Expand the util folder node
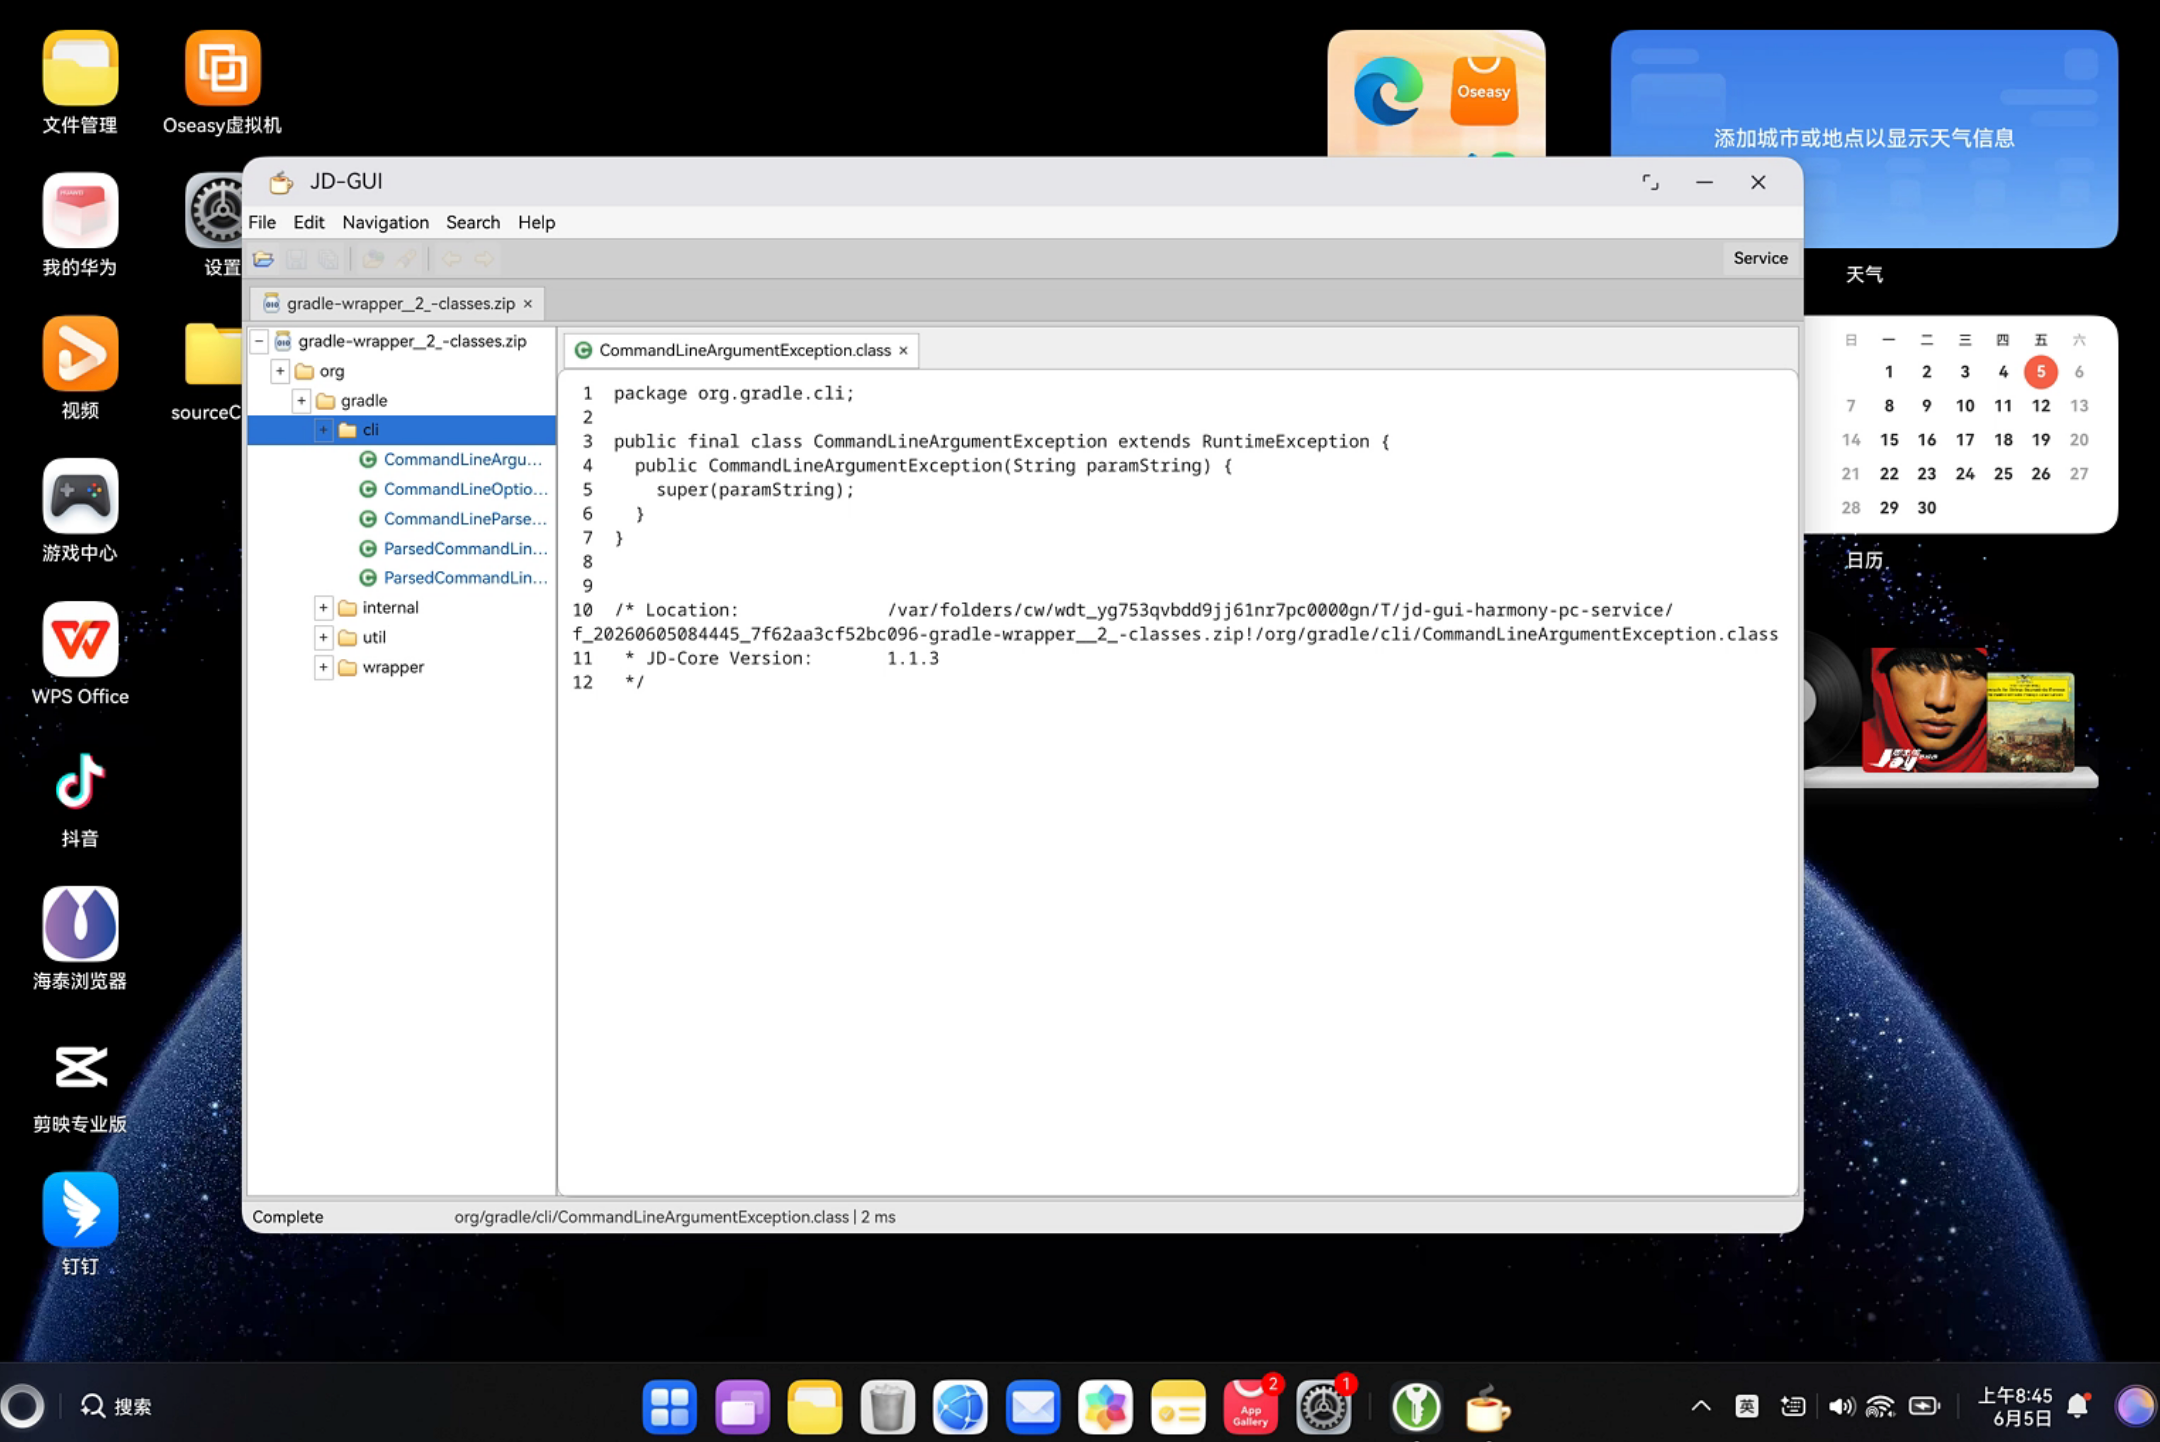Screen dimensions: 2160x1442 (323, 637)
